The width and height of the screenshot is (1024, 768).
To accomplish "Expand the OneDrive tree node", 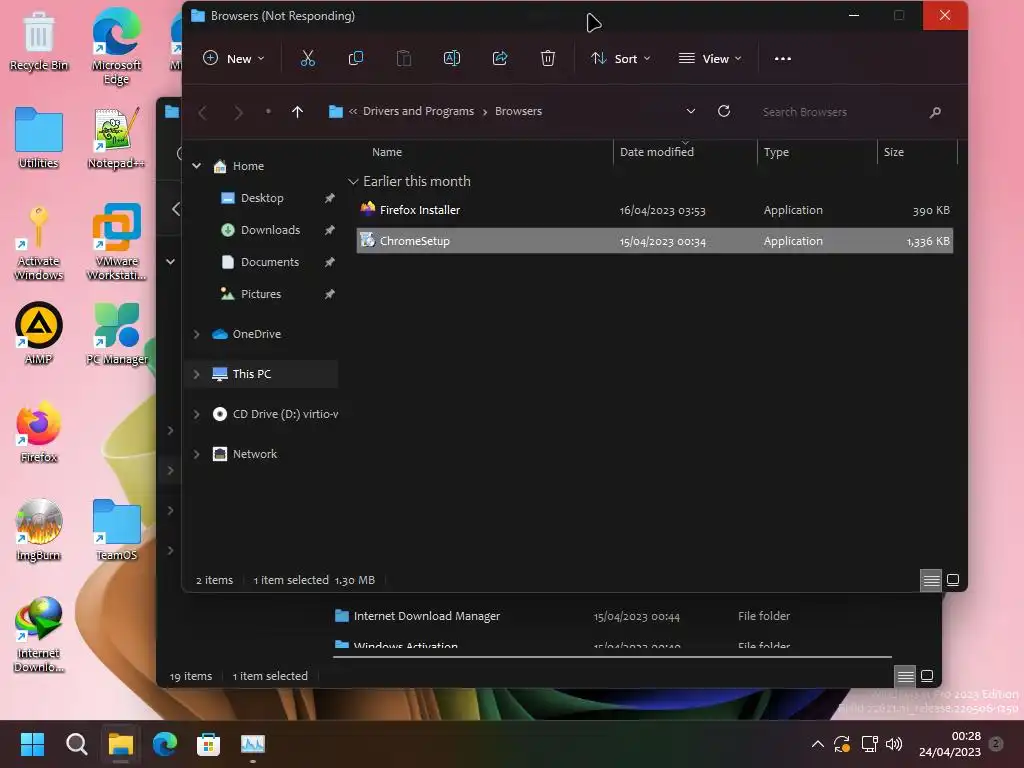I will pyautogui.click(x=197, y=334).
